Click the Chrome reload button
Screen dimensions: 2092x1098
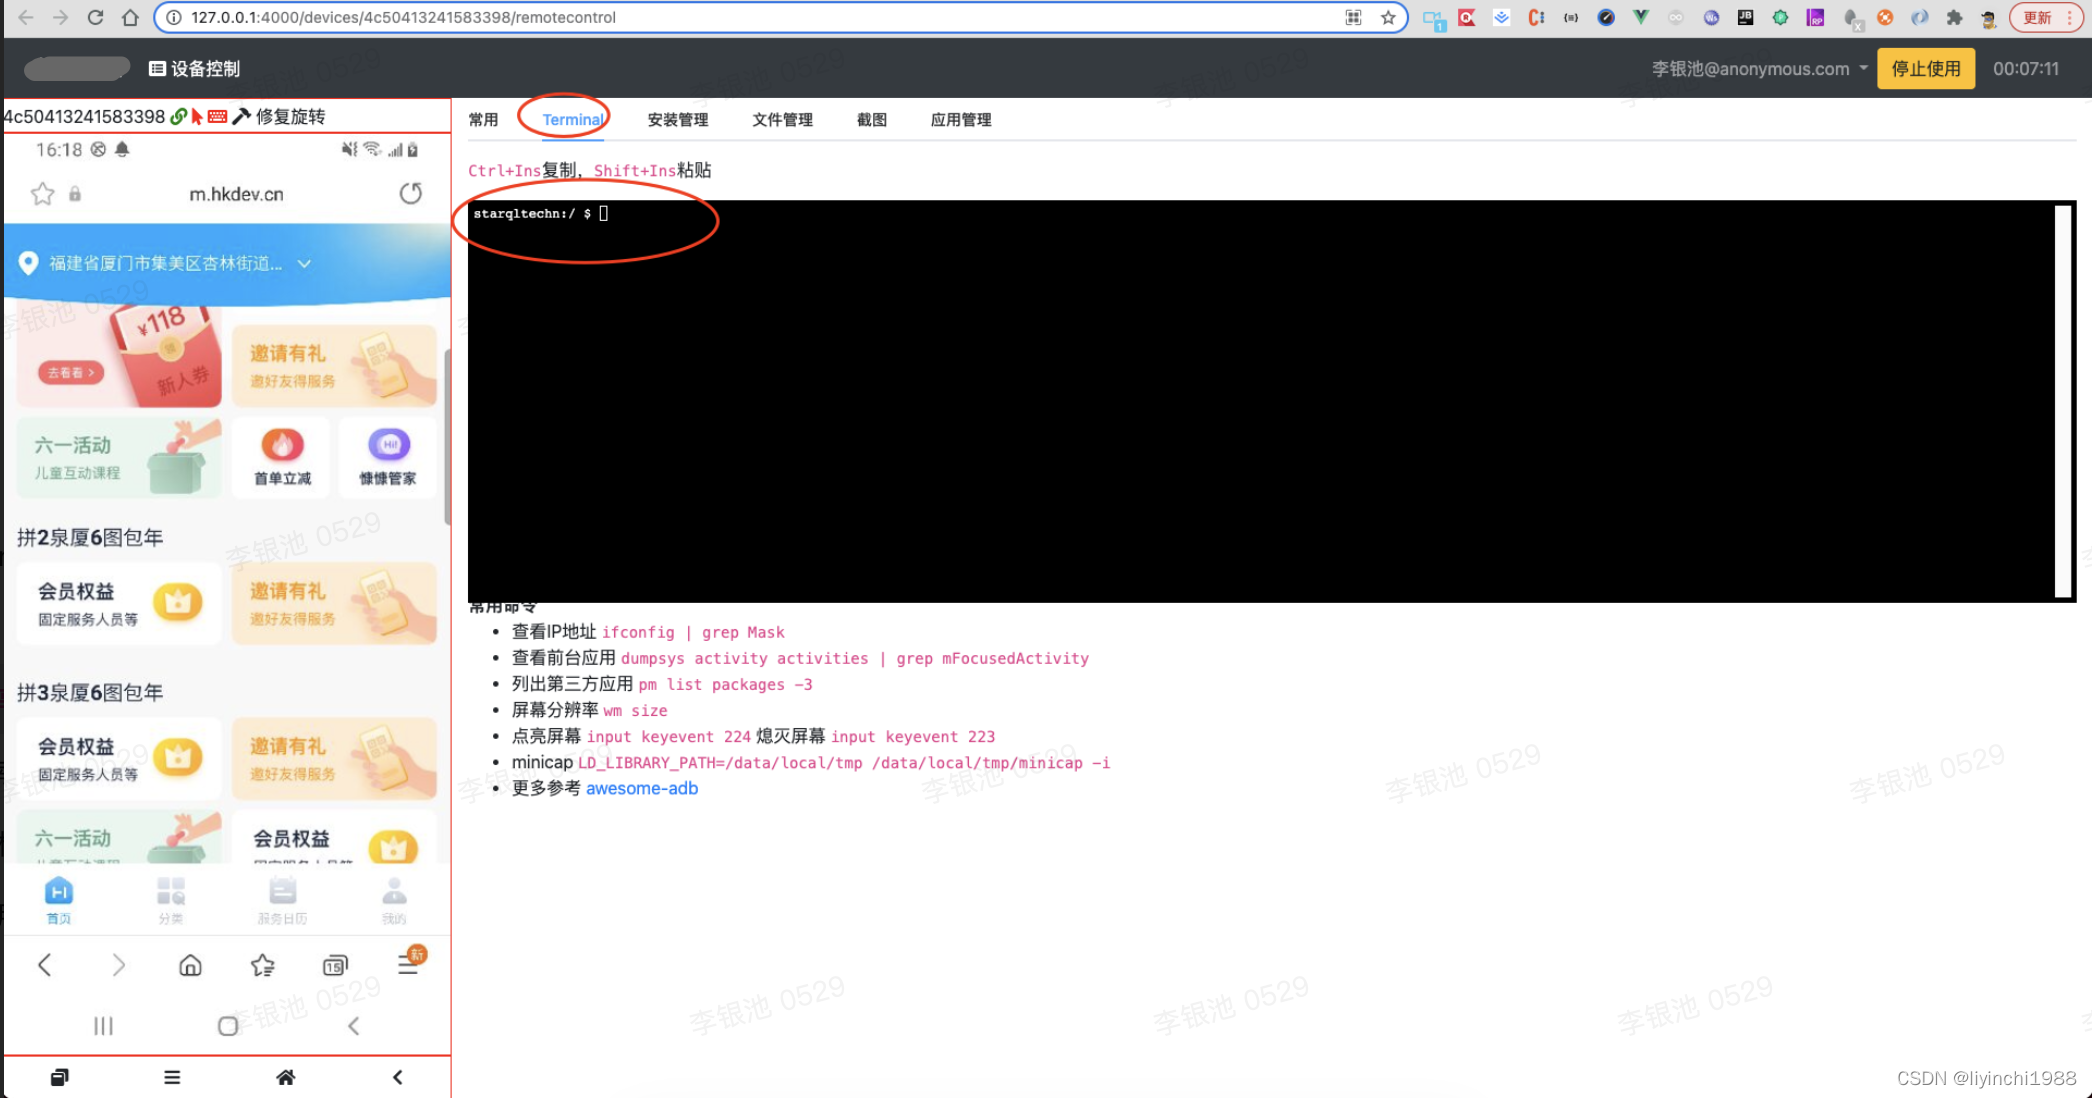95,17
